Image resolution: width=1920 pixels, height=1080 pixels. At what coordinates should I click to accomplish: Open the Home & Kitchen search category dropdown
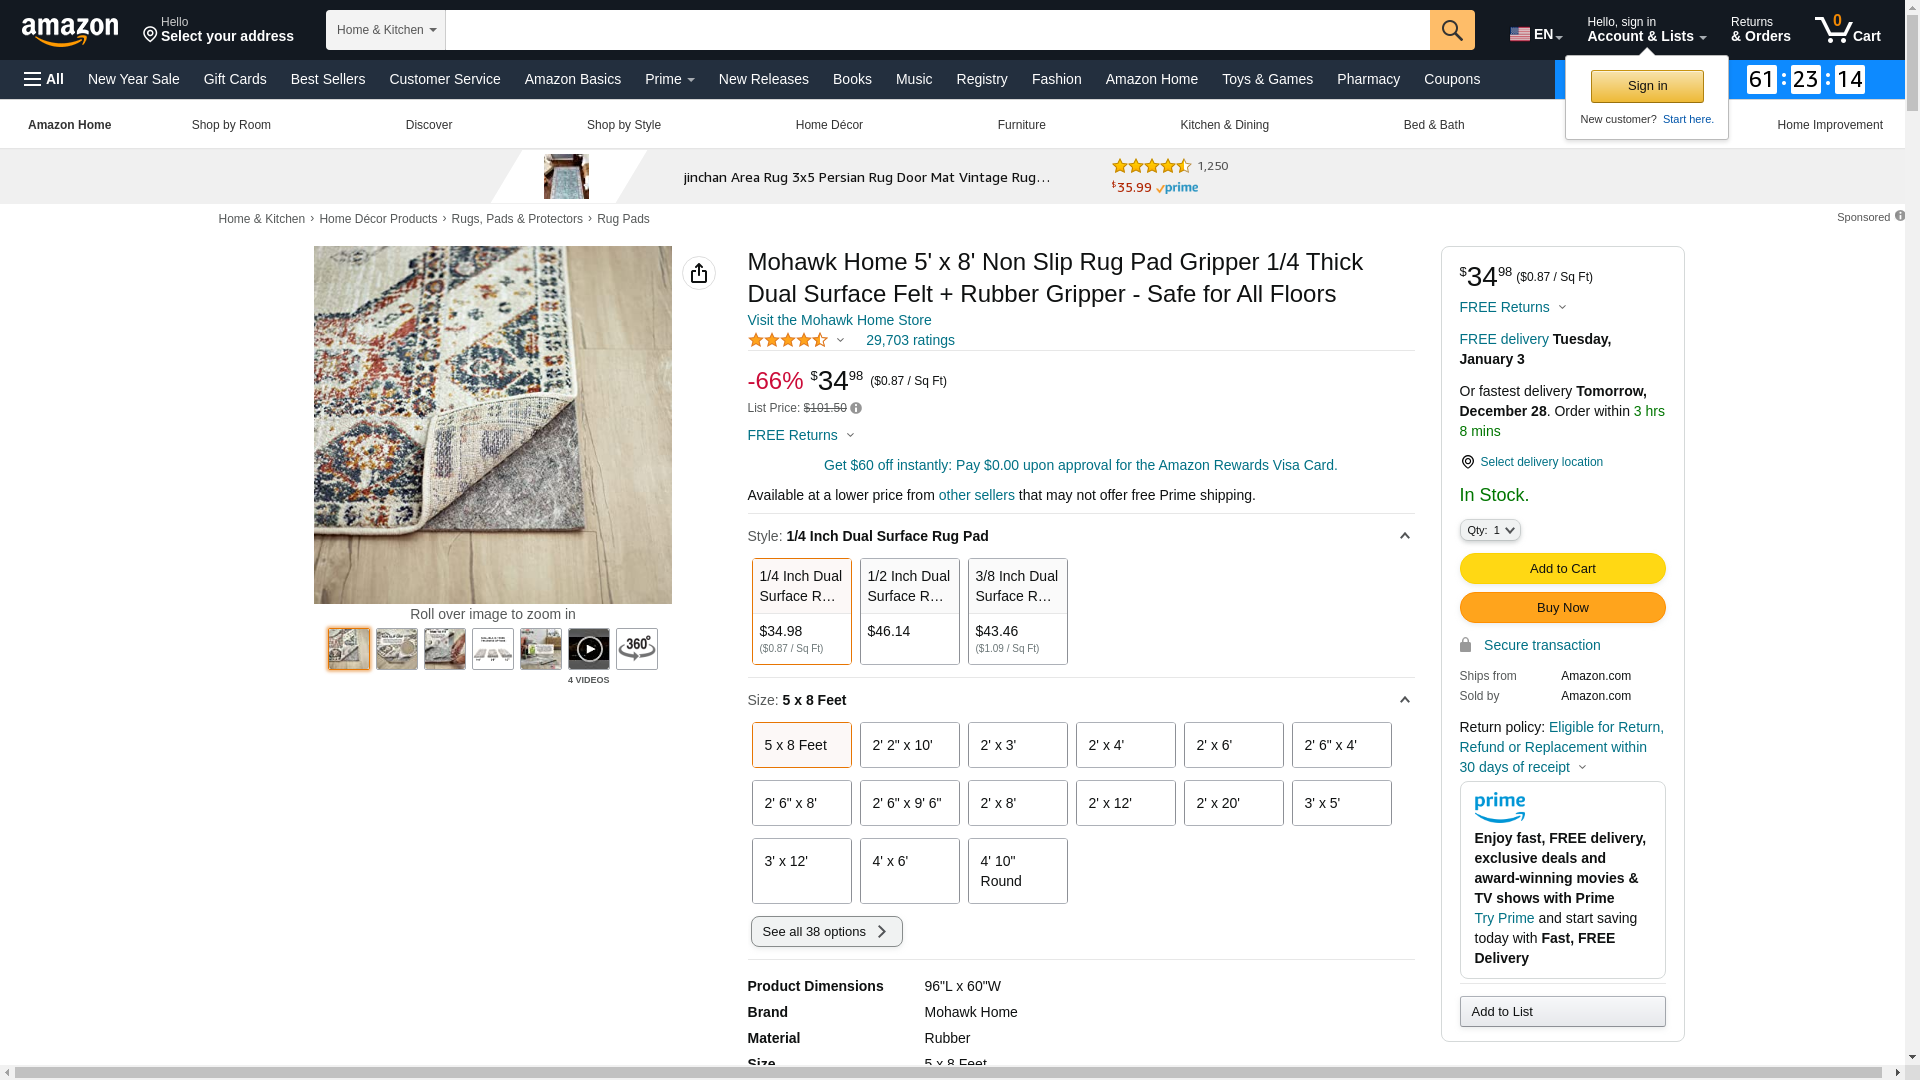(386, 30)
